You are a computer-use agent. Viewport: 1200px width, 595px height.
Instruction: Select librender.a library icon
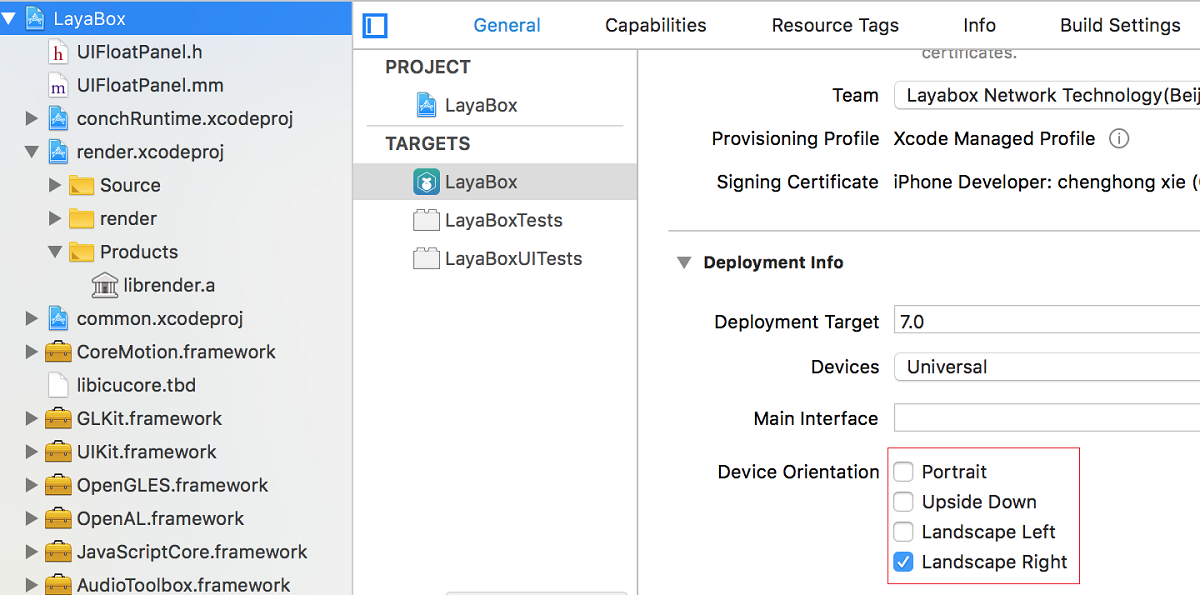[x=104, y=286]
